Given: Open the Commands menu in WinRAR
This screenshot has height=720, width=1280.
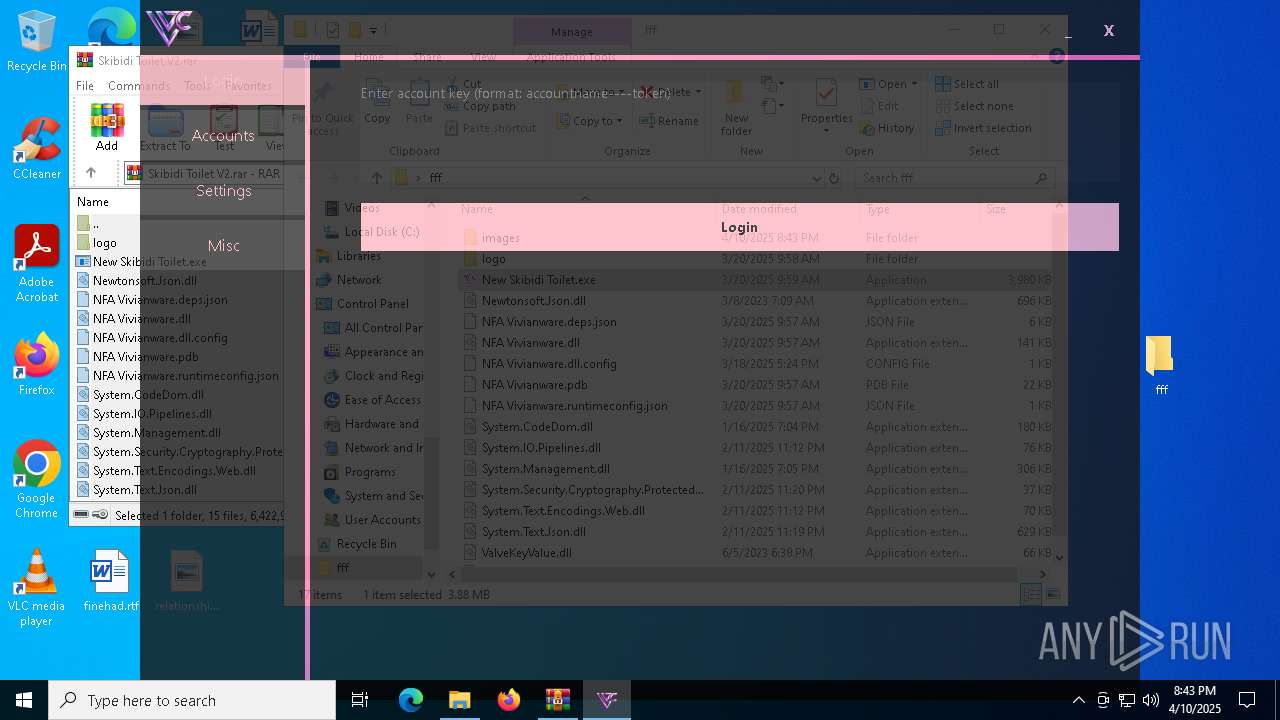Looking at the screenshot, I should pos(139,86).
